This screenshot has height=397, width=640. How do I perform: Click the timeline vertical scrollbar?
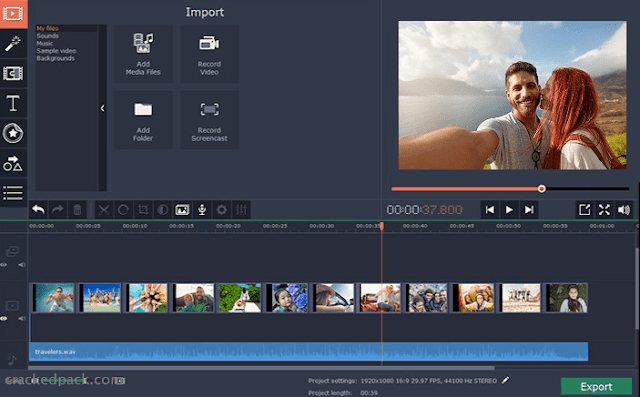[x=637, y=288]
